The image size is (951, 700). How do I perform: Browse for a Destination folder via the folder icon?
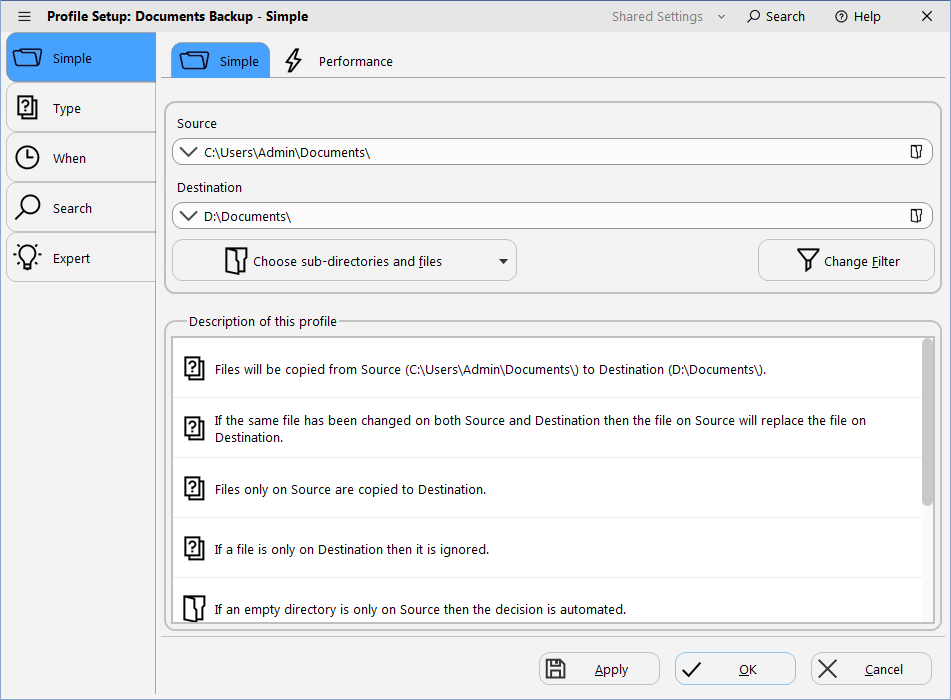click(916, 215)
